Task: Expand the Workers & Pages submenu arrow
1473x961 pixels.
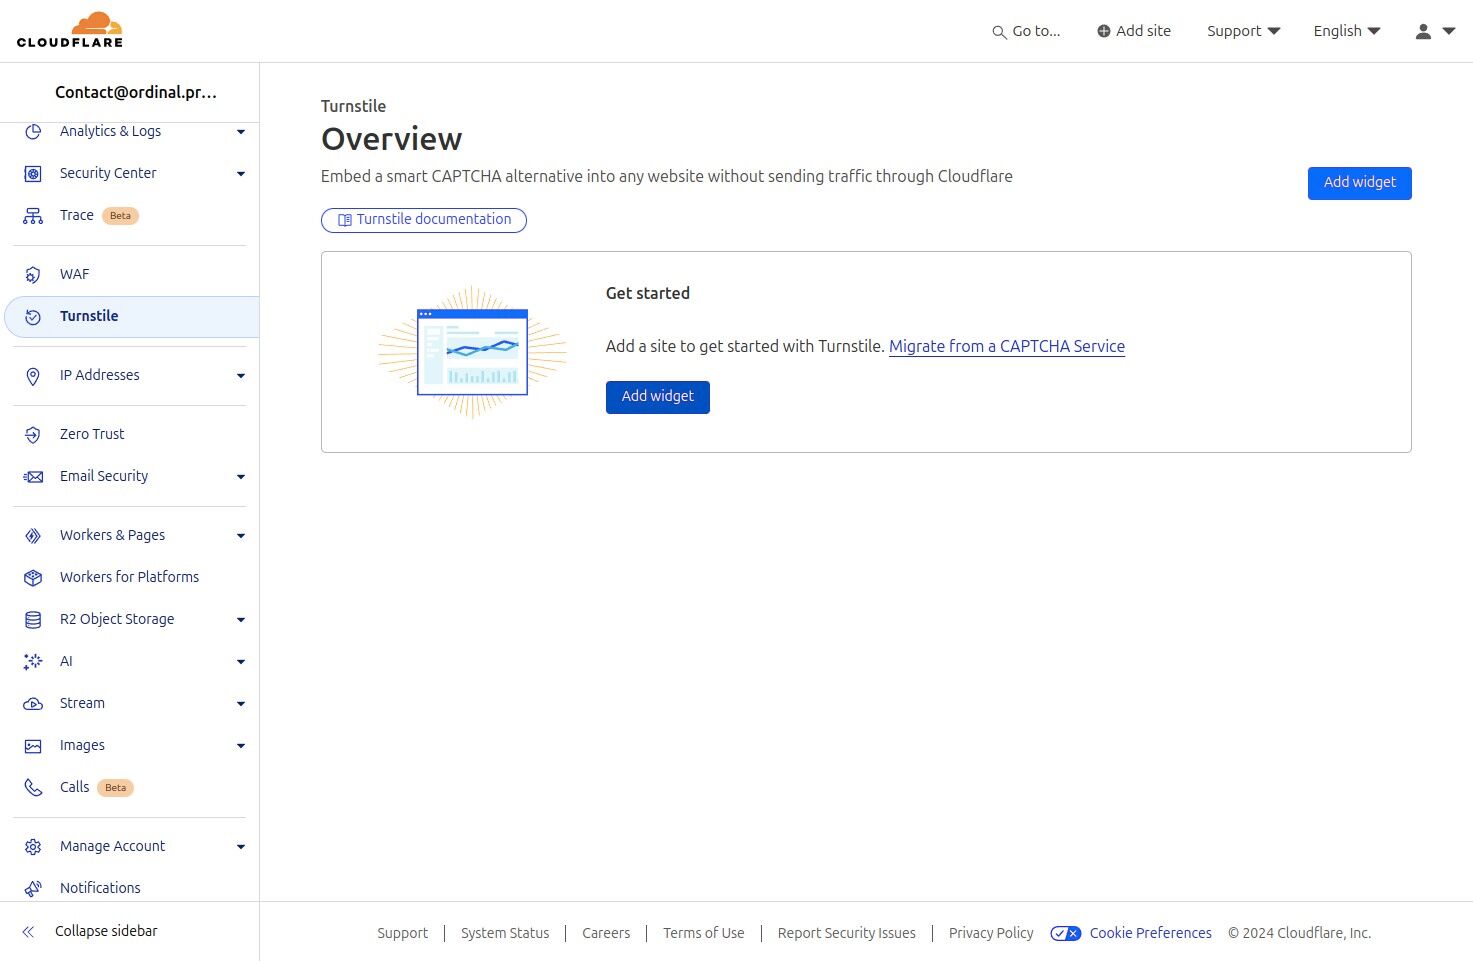Action: [x=241, y=536]
